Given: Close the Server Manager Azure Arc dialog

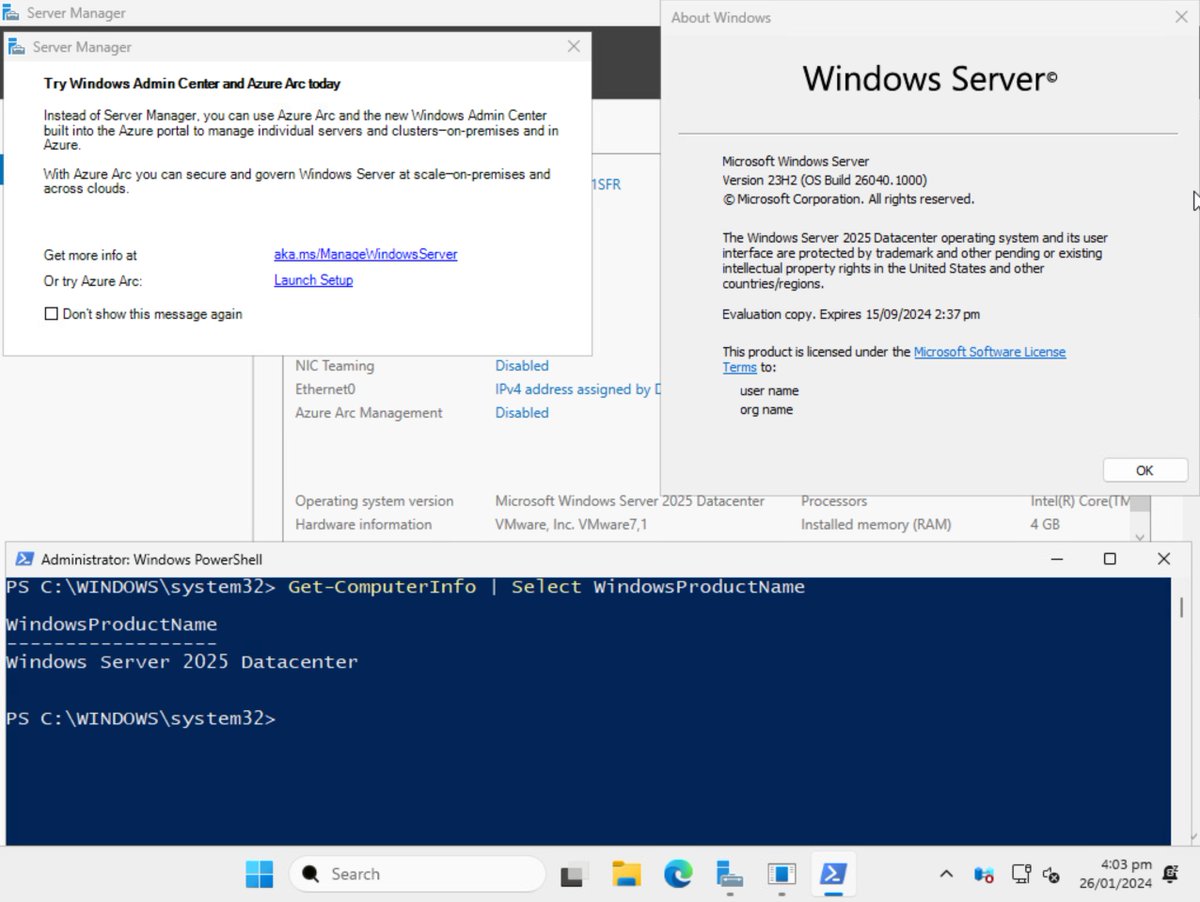Looking at the screenshot, I should (x=573, y=46).
